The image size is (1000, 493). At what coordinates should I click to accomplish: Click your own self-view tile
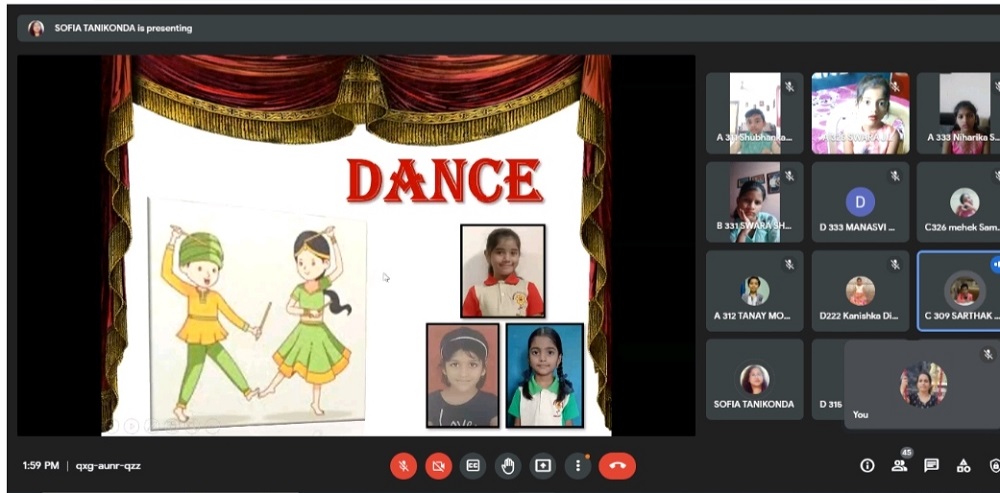(921, 384)
